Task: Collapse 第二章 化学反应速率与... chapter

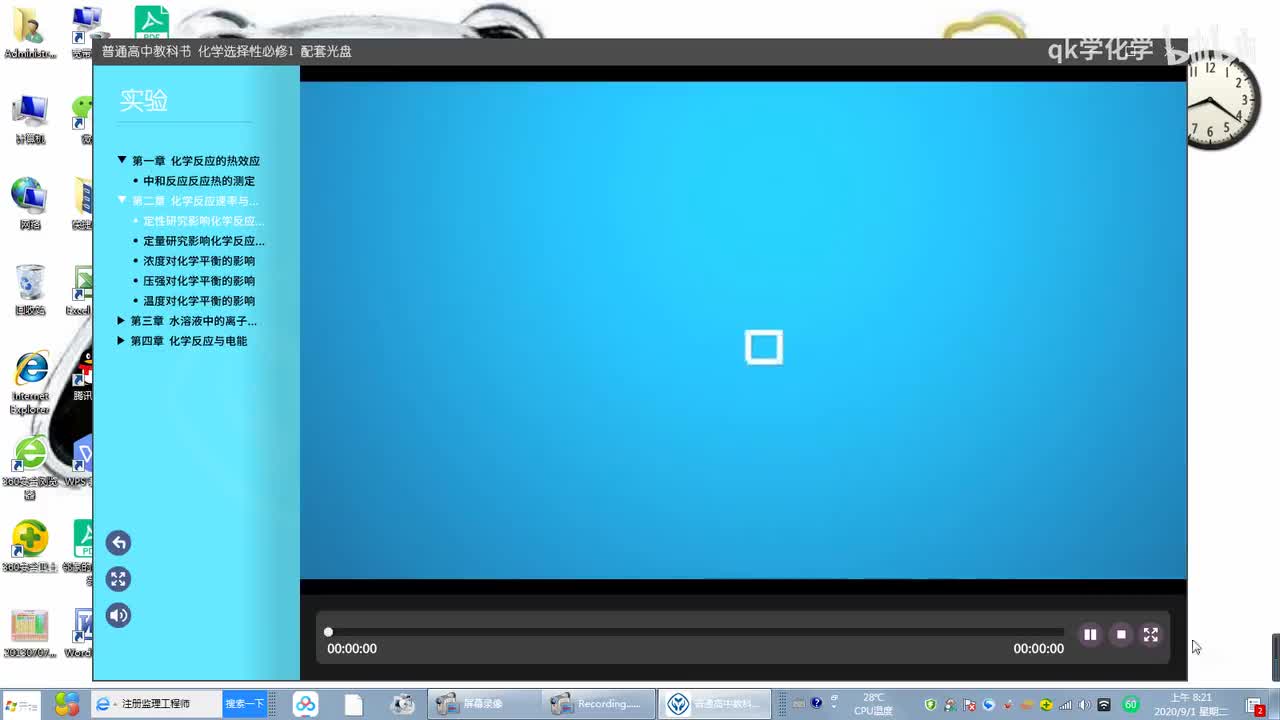Action: pyautogui.click(x=122, y=200)
